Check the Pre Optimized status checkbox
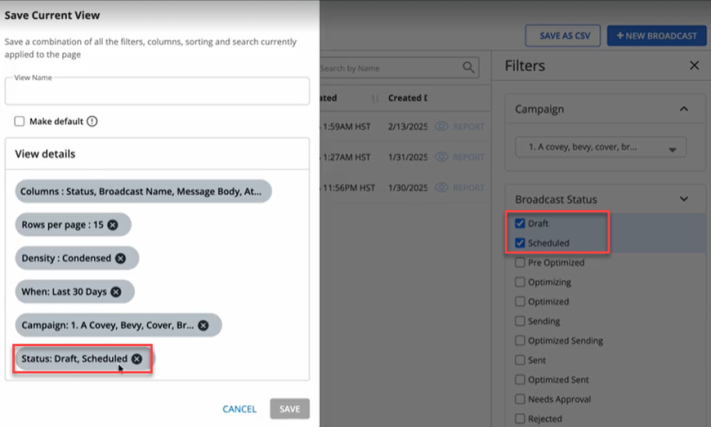This screenshot has width=711, height=427. click(x=520, y=263)
